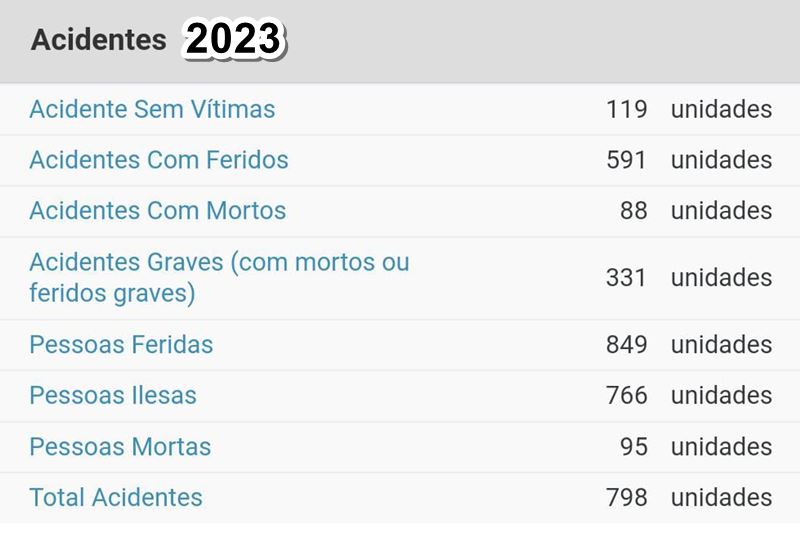The width and height of the screenshot is (800, 546).
Task: Open Acidentes Graves (com mortos ou feridos graves)
Action: click(219, 278)
